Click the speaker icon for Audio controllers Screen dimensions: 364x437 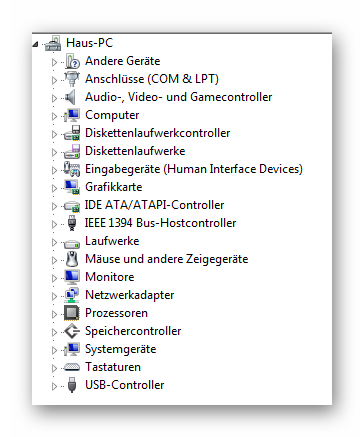(71, 97)
